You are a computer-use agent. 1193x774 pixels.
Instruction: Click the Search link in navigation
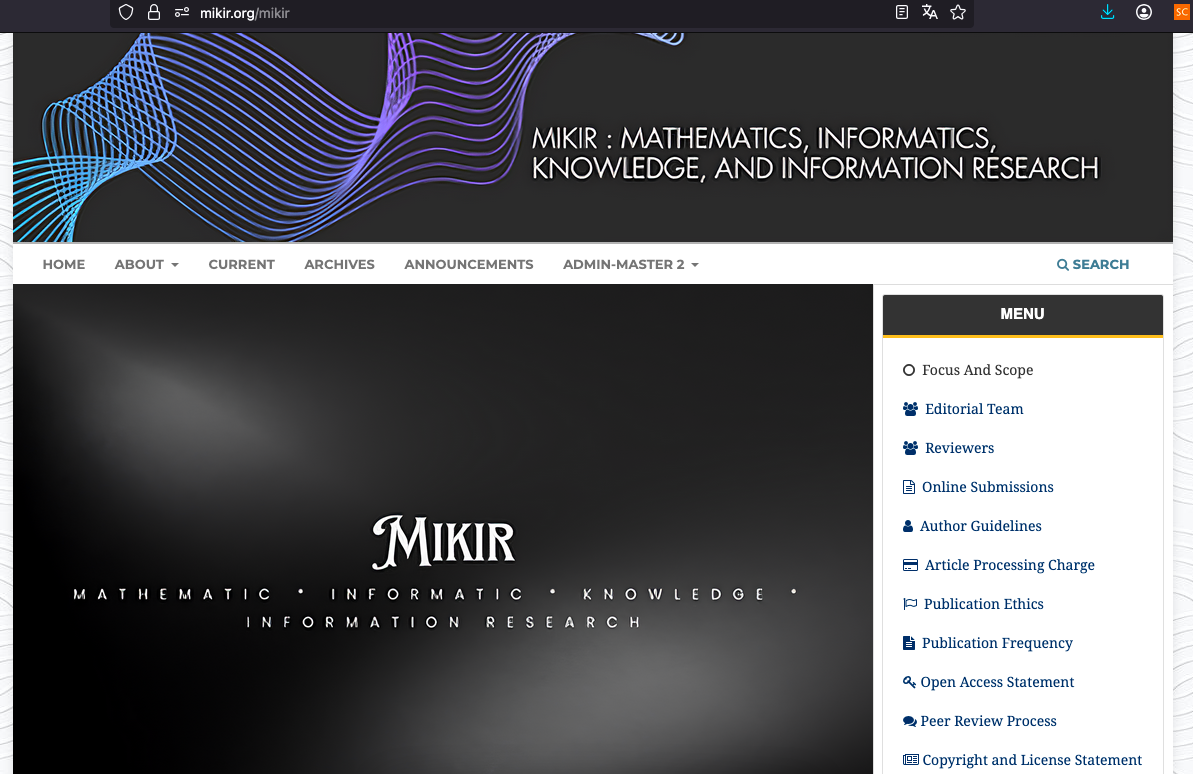1093,265
